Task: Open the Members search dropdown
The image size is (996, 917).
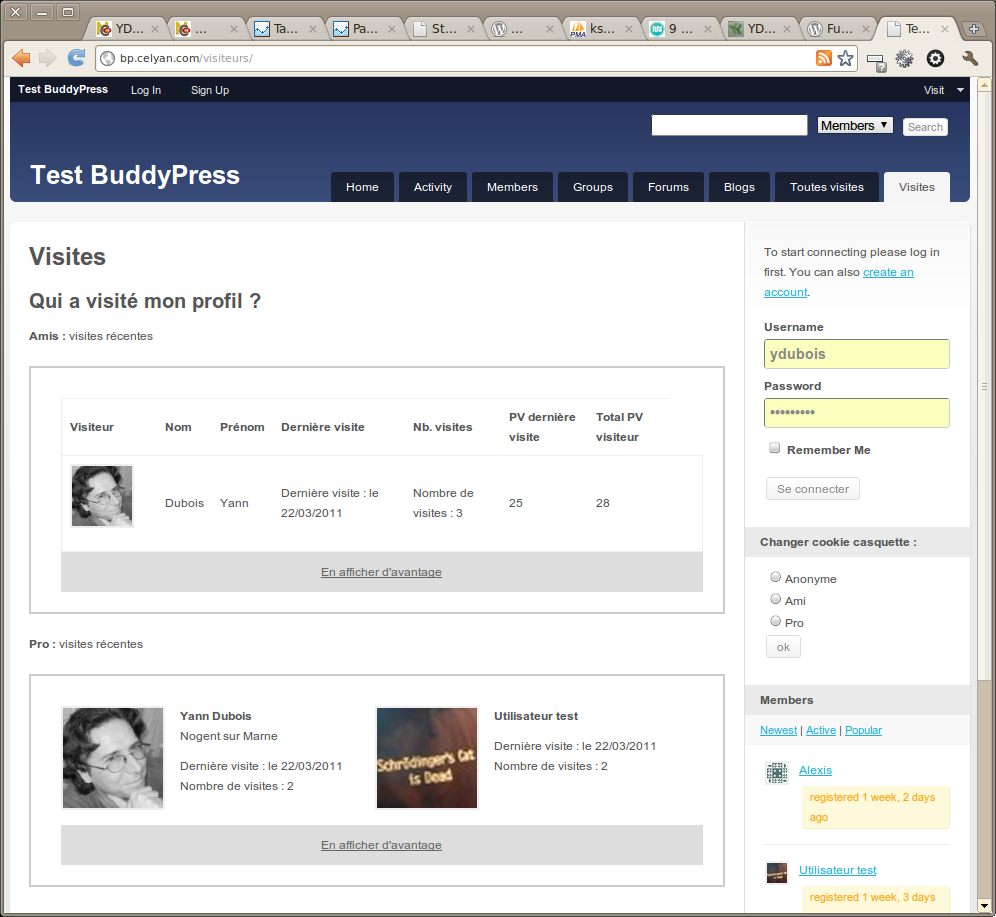Action: [855, 126]
